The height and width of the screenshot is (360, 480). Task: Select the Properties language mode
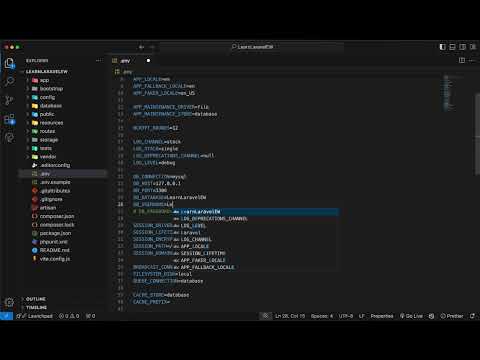pyautogui.click(x=382, y=316)
